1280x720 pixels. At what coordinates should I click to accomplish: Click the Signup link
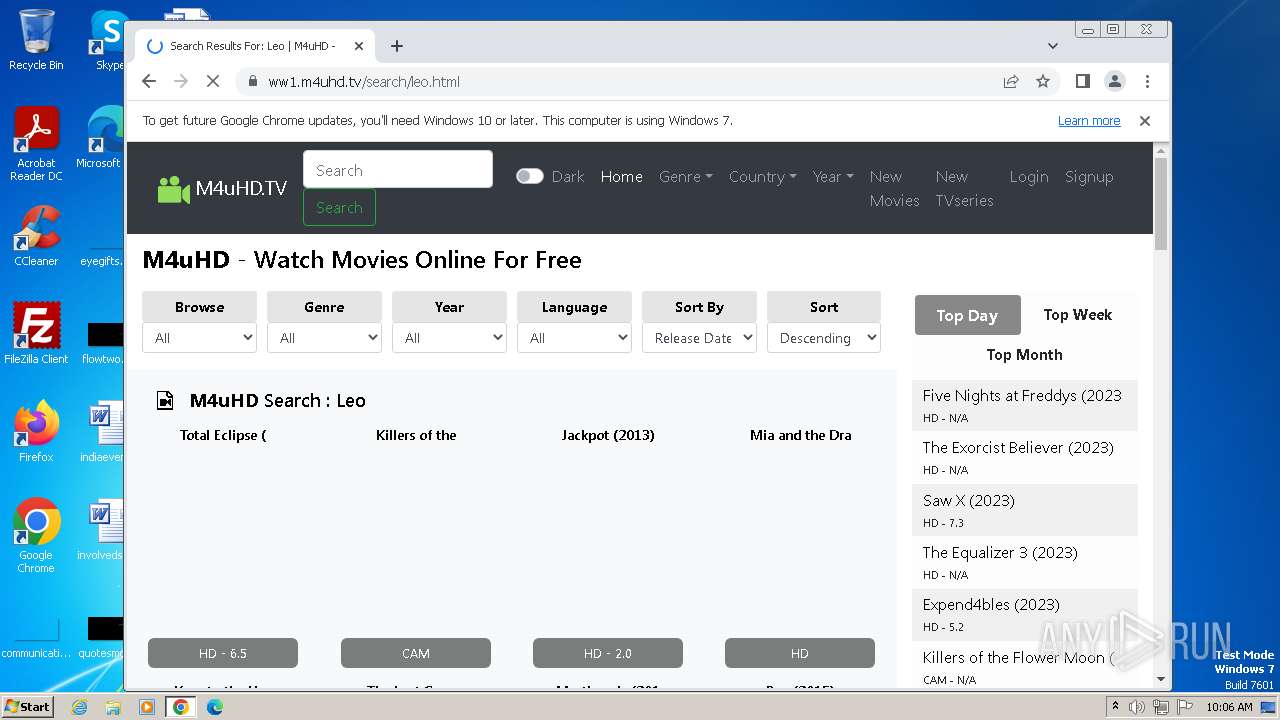click(1089, 176)
